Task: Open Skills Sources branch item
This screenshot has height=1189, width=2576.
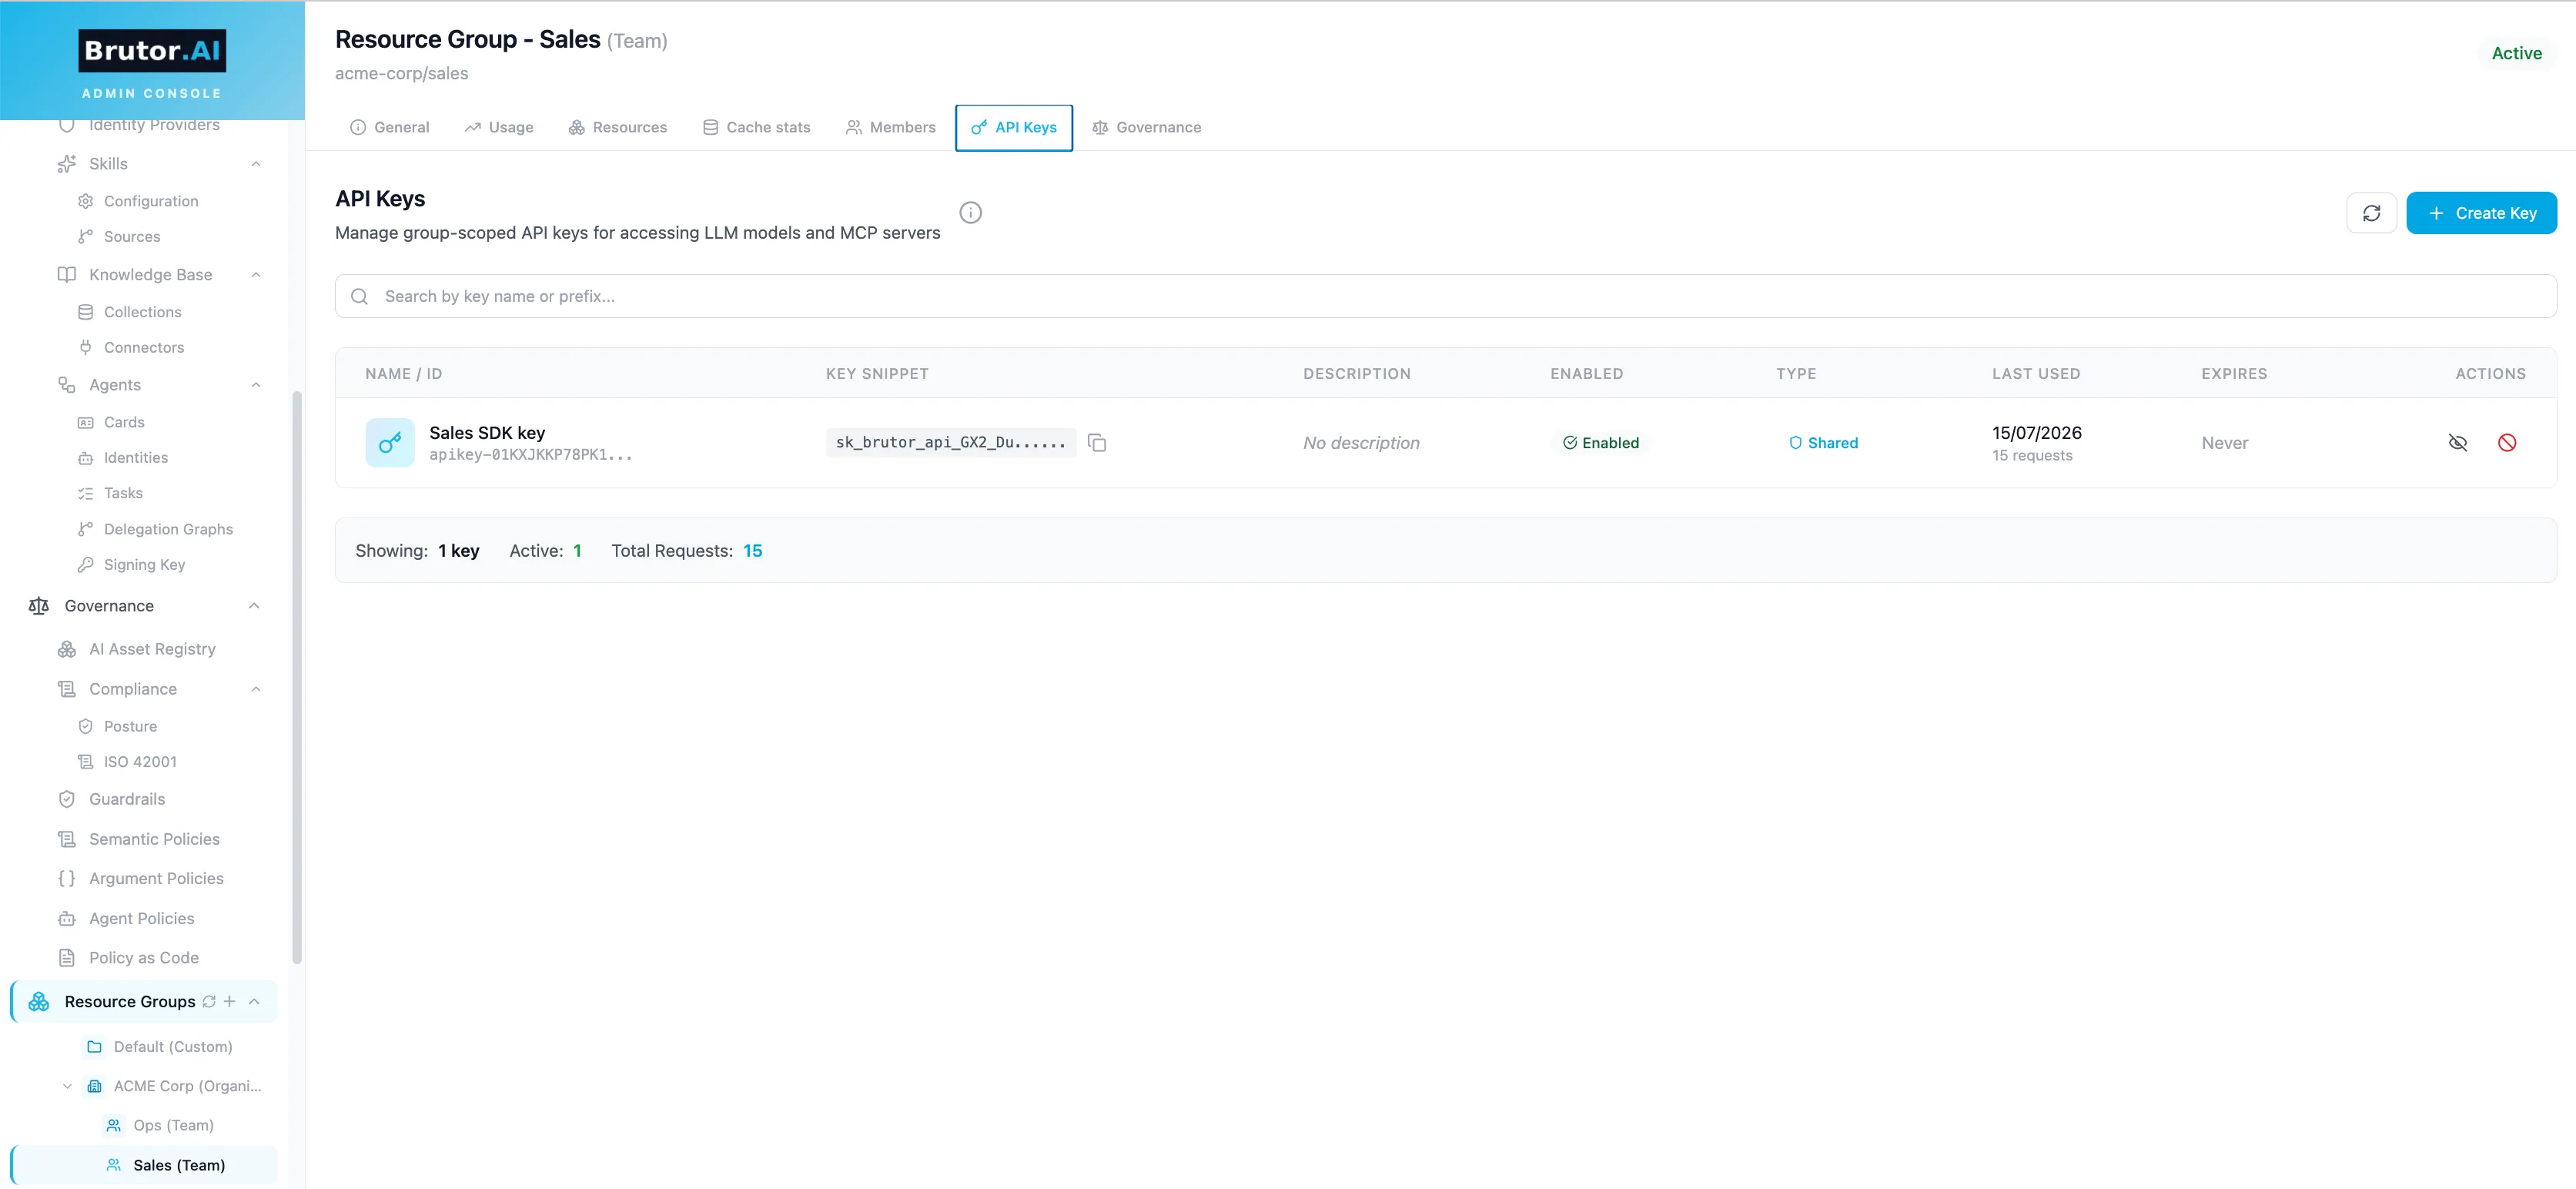Action: pyautogui.click(x=132, y=237)
